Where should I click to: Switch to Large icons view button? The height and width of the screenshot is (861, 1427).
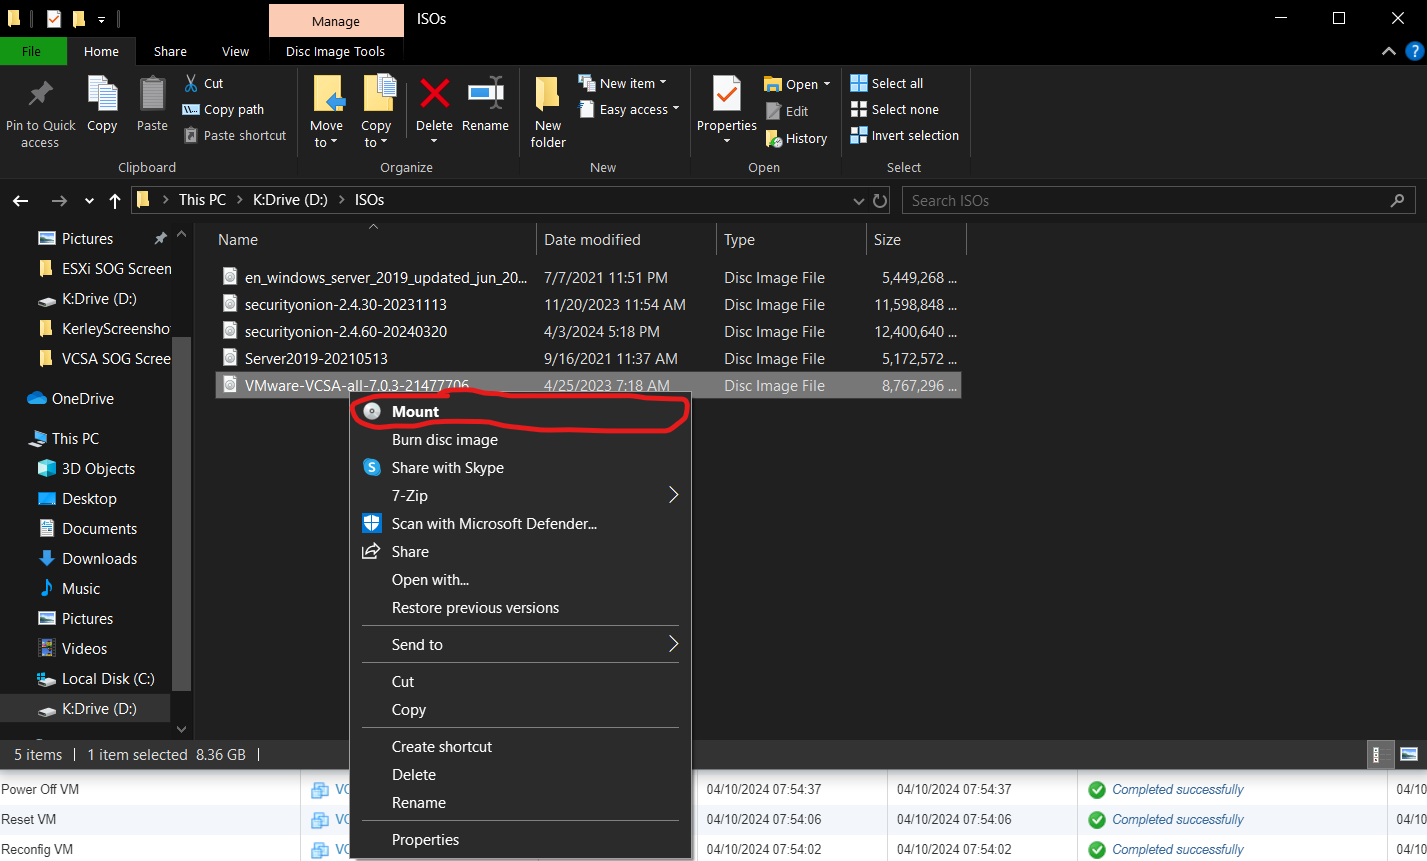[1409, 755]
